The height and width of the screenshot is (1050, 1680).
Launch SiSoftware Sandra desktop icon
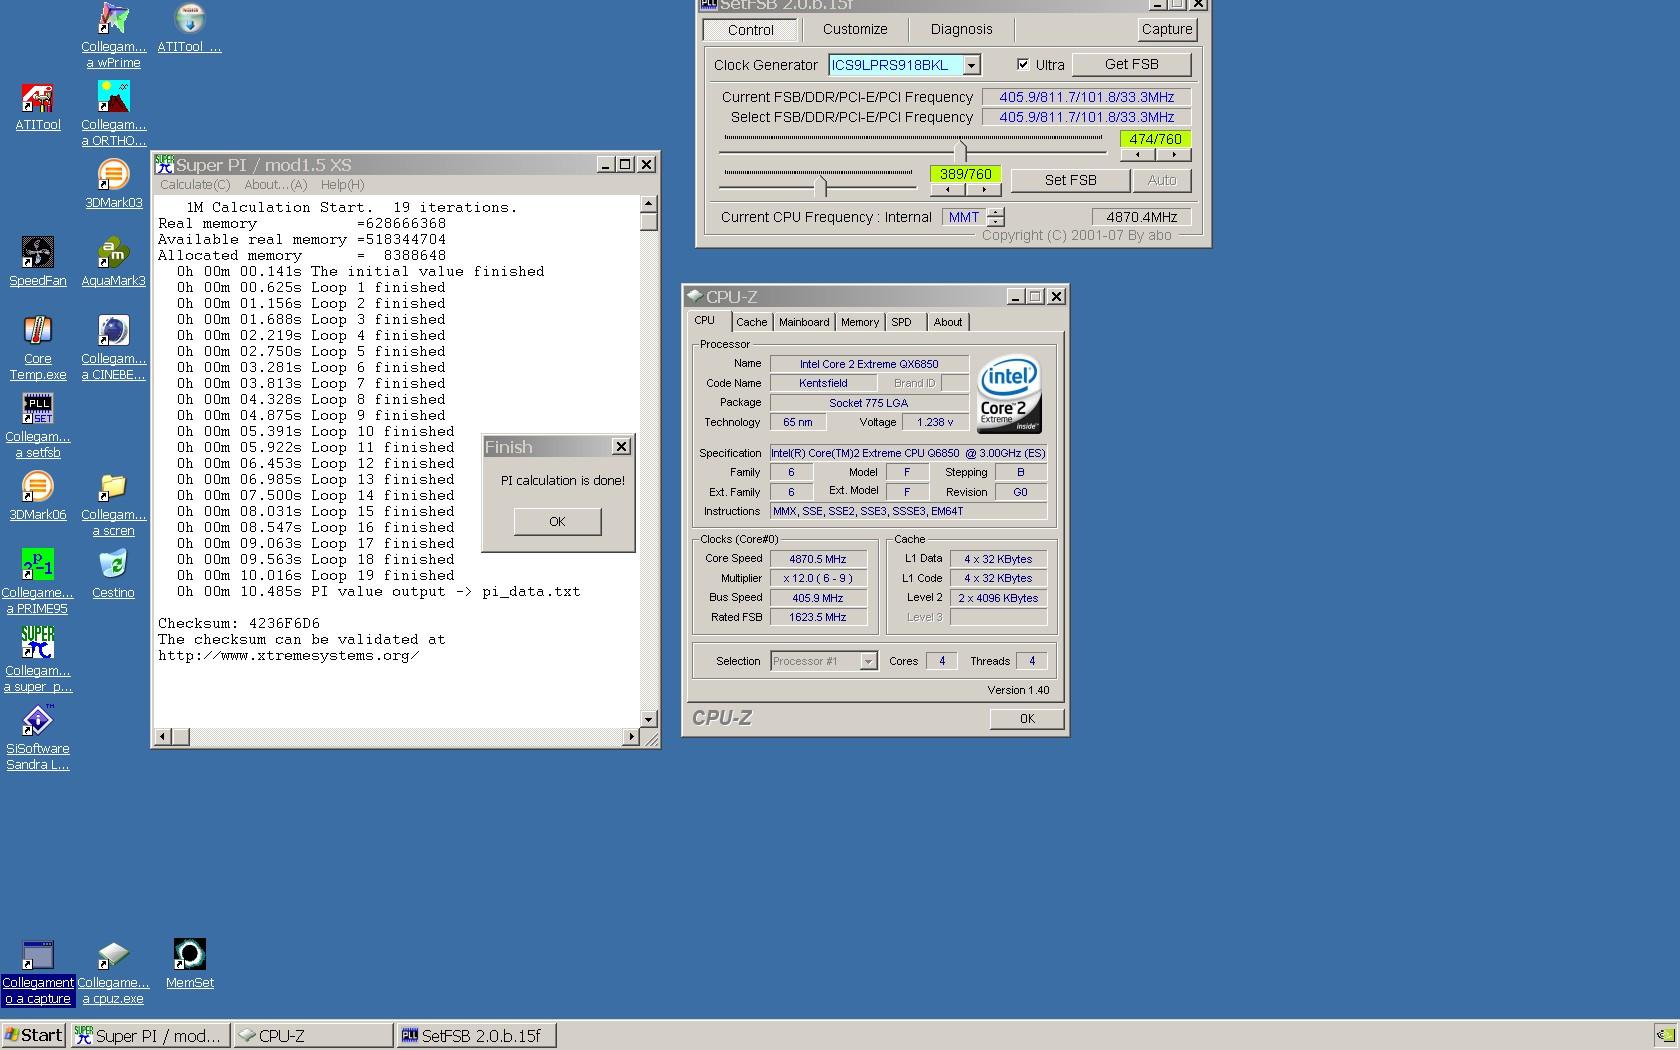(x=38, y=721)
